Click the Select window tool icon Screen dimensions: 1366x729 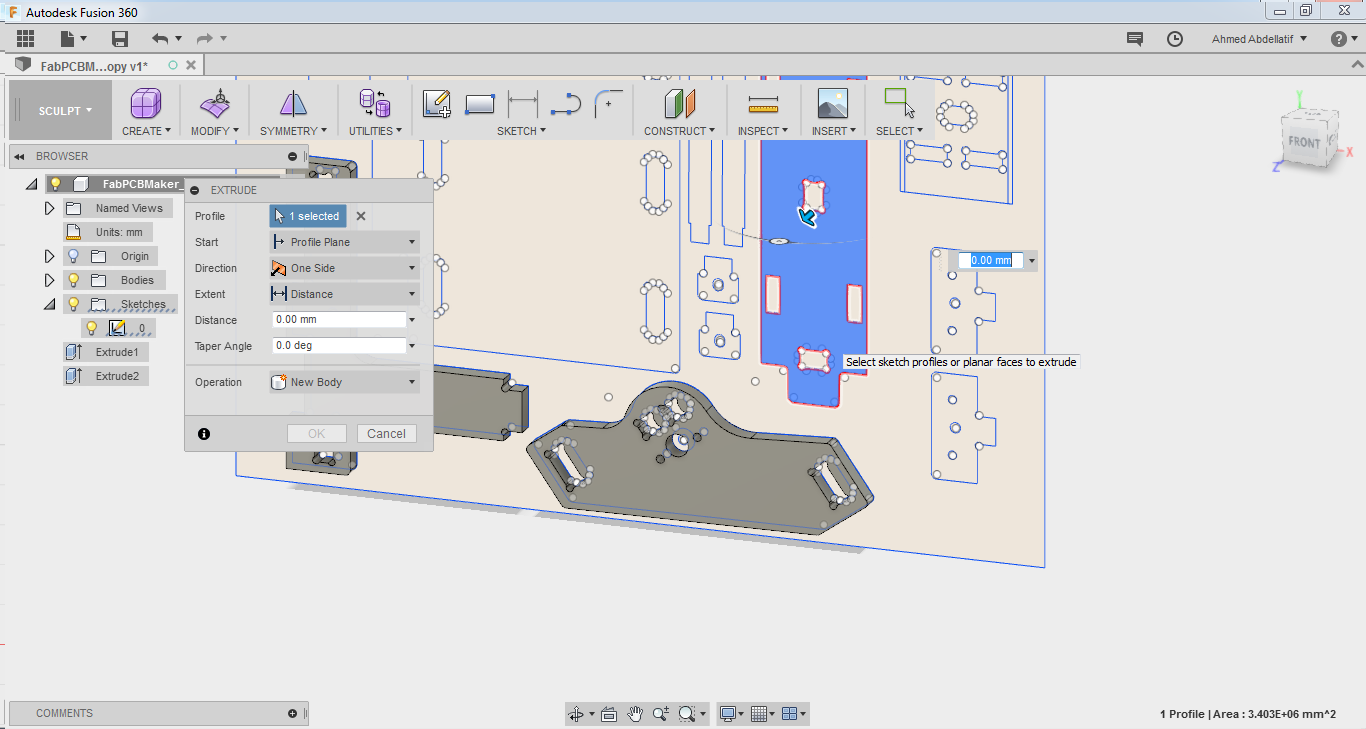(898, 103)
